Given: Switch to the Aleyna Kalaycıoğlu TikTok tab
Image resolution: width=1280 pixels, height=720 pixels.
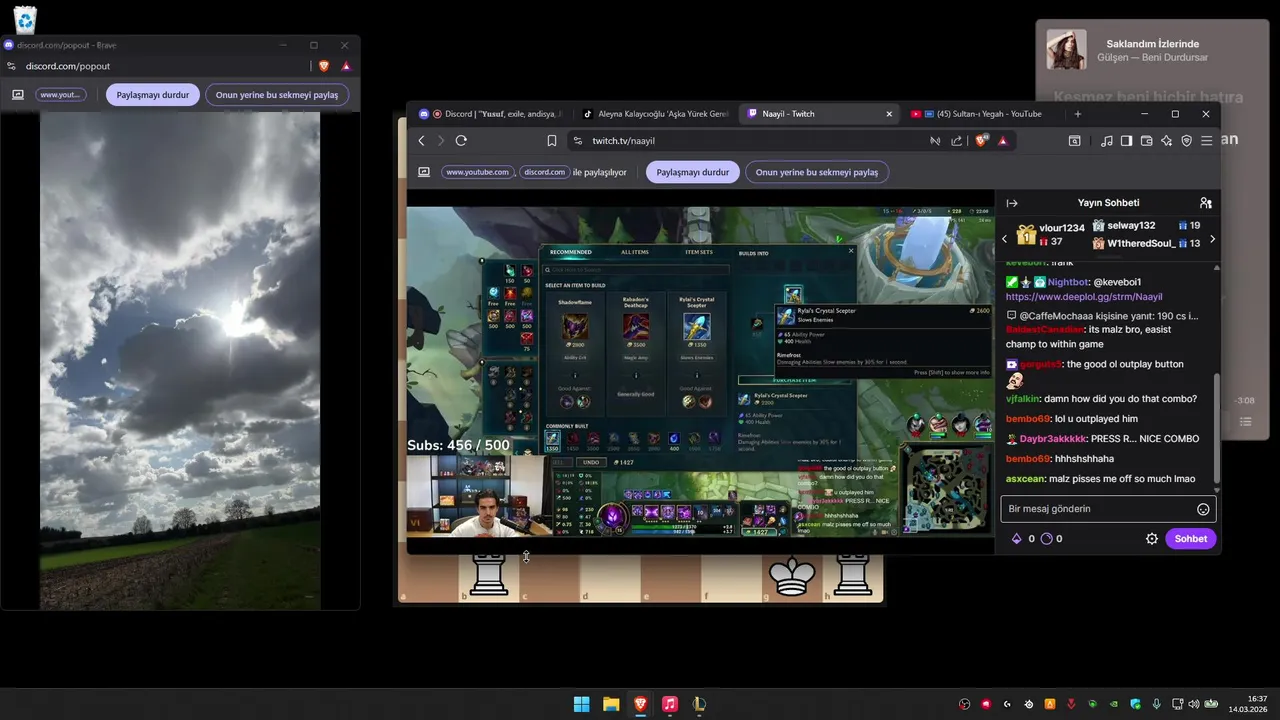Looking at the screenshot, I should pos(655,114).
